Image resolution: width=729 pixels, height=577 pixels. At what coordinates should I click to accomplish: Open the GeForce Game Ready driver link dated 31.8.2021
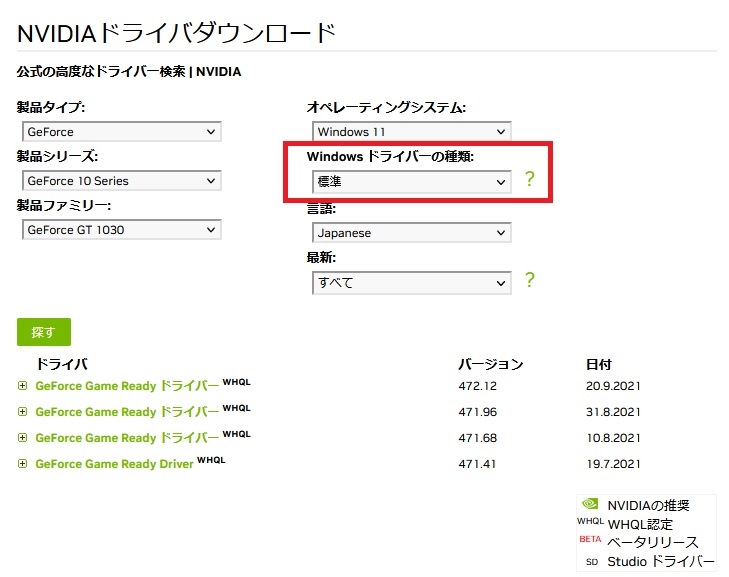tap(126, 412)
